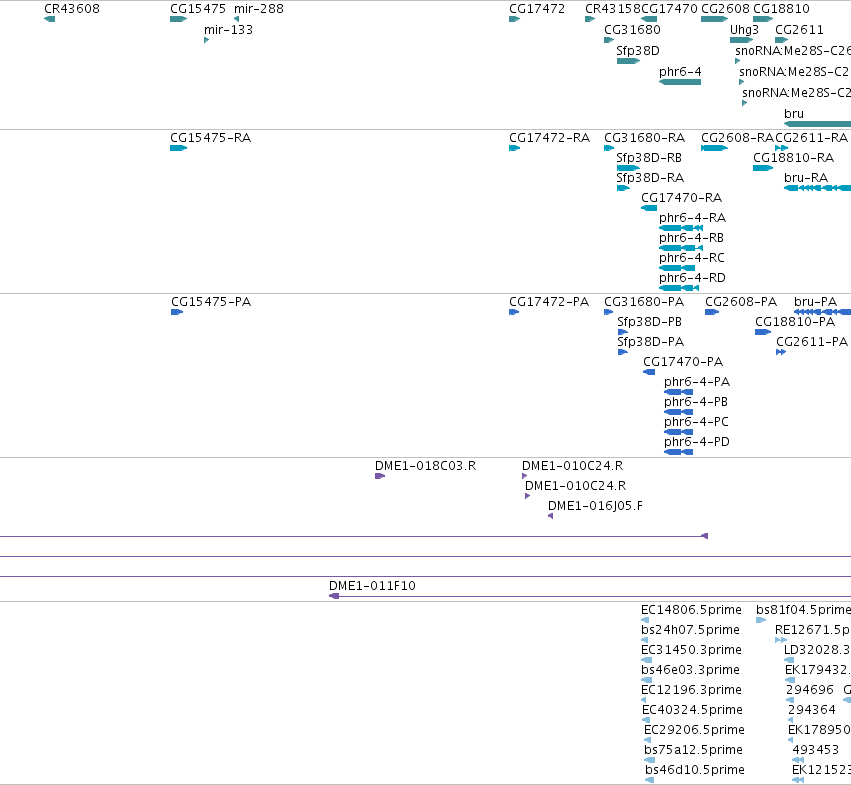Select the Sfp38D-RB transcript
851x785 pixels.
click(649, 158)
